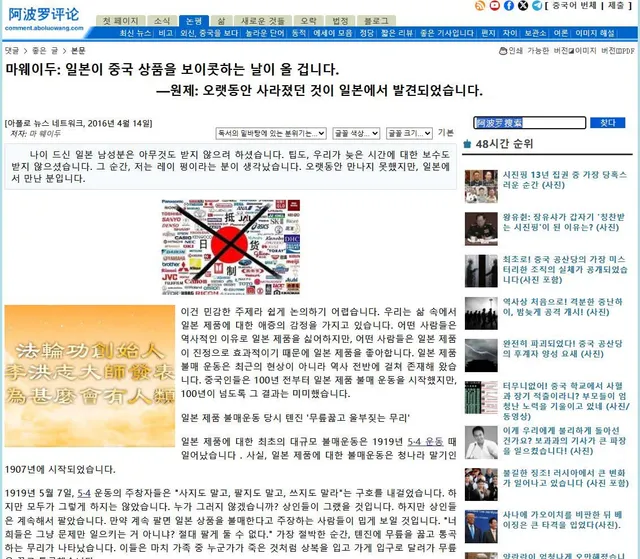The image size is (640, 559).
Task: Open 놀라운 단어 submenu item
Action: pyautogui.click(x=264, y=33)
